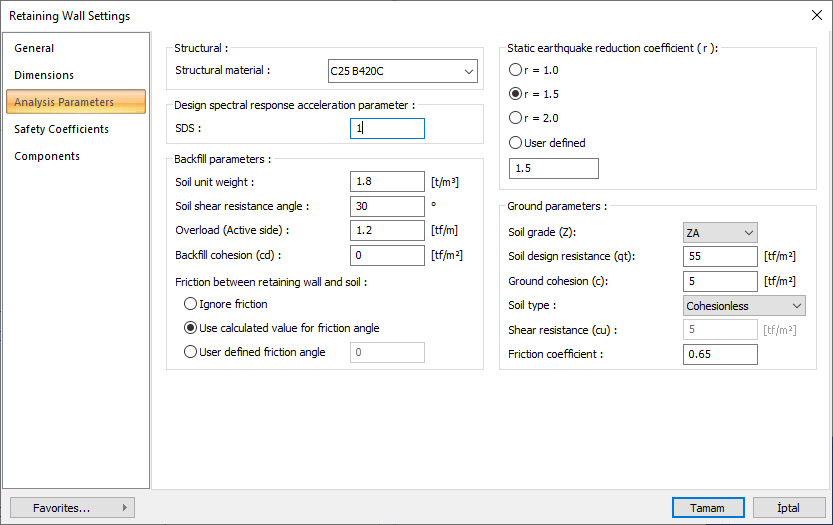Select Ignore friction option
The height and width of the screenshot is (525, 833).
191,304
